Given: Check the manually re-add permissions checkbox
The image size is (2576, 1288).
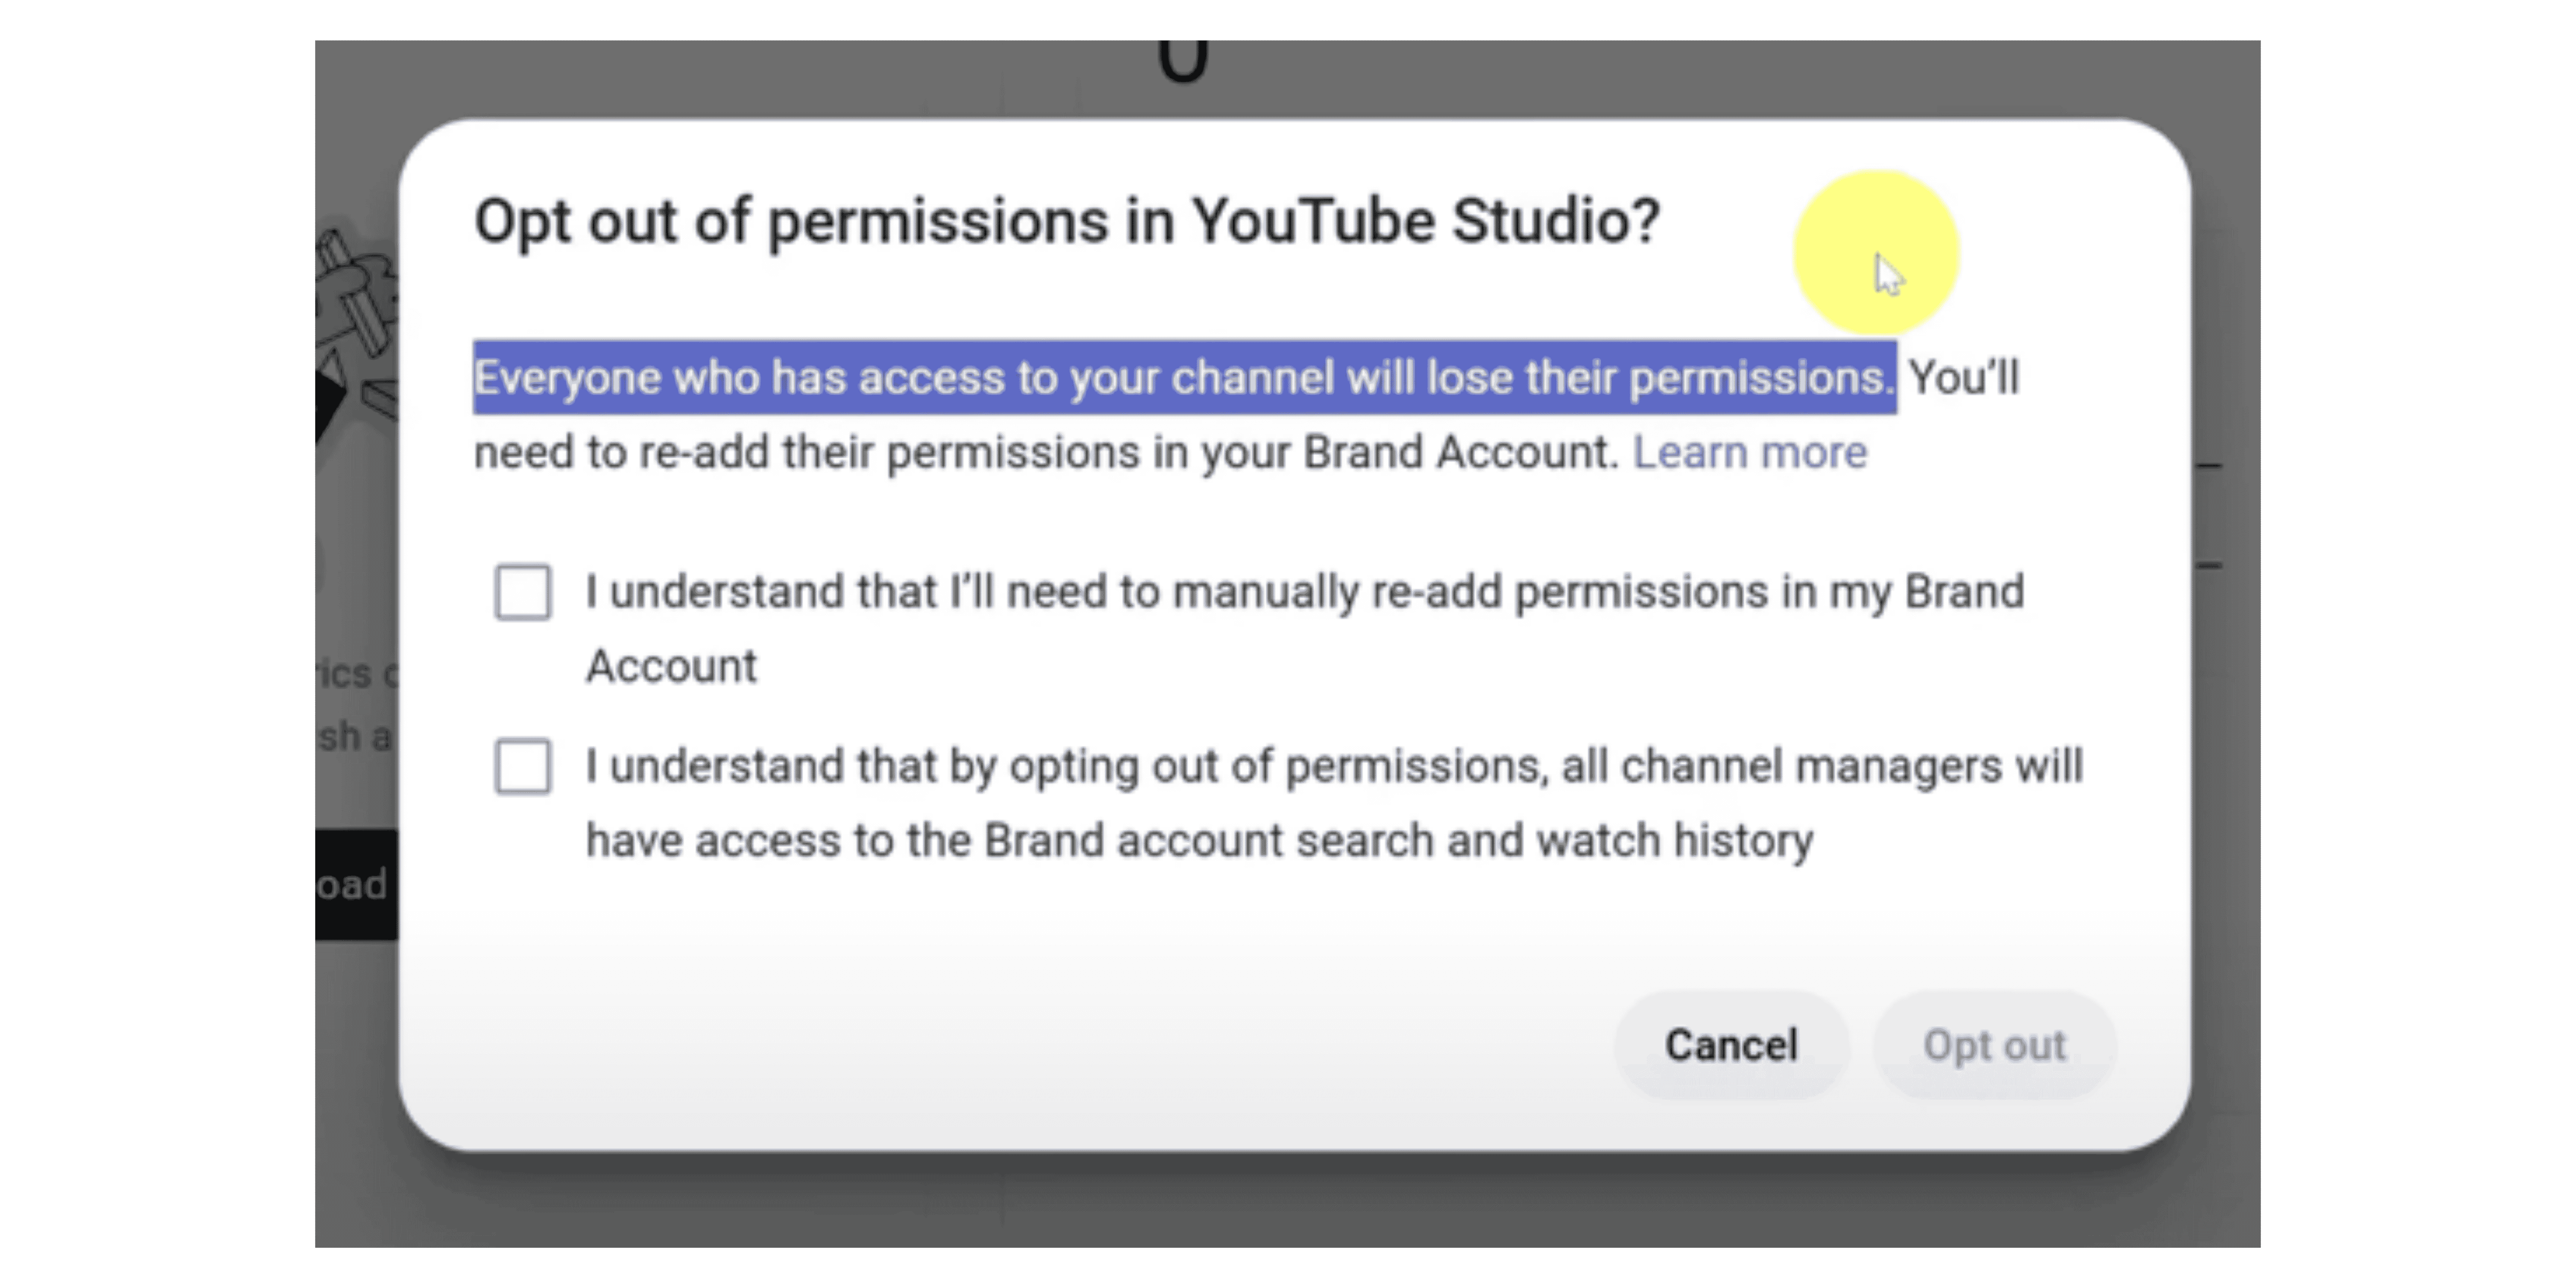Looking at the screenshot, I should point(523,592).
